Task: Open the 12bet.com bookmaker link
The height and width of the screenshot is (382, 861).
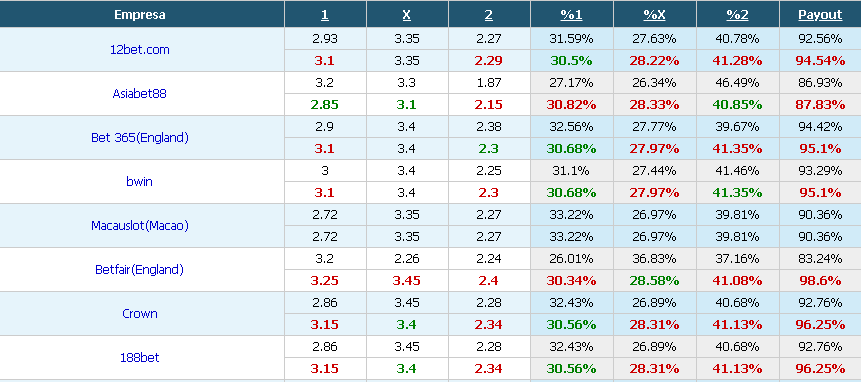Action: point(139,49)
